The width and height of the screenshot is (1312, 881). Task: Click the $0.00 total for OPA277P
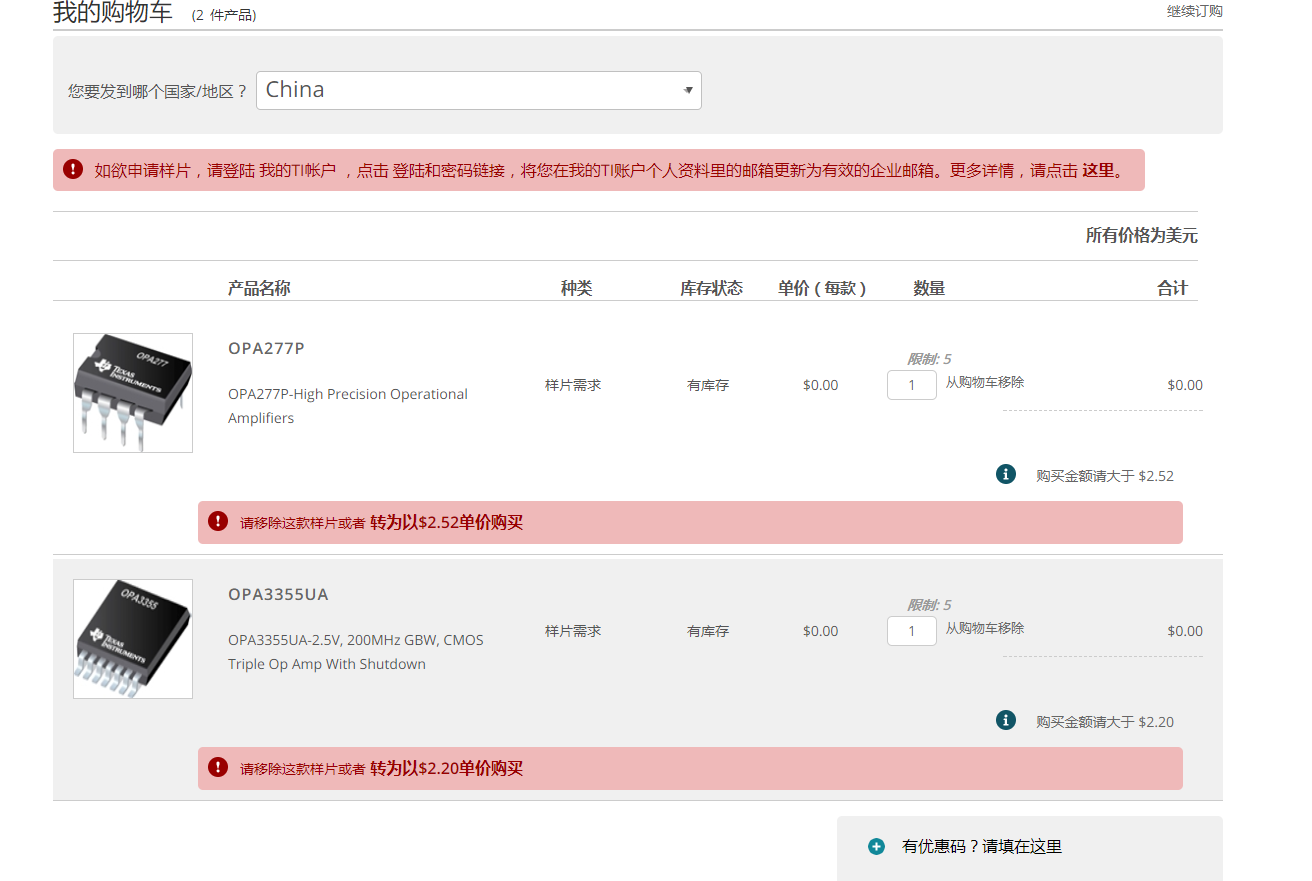point(1185,385)
